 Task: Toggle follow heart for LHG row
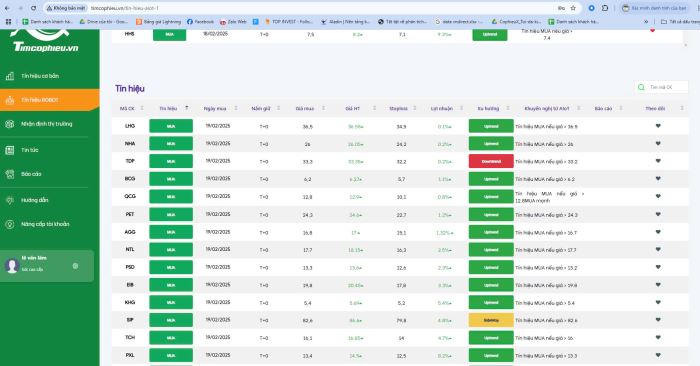point(658,126)
